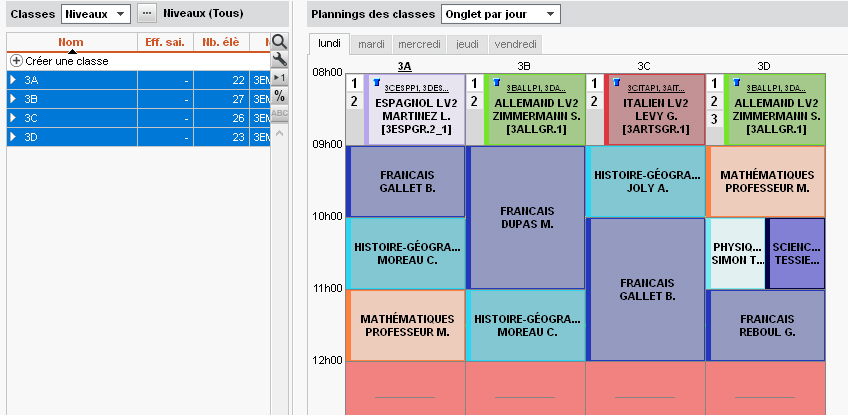Select the Sciences Tessier lesson
848x415 pixels.
coord(796,254)
